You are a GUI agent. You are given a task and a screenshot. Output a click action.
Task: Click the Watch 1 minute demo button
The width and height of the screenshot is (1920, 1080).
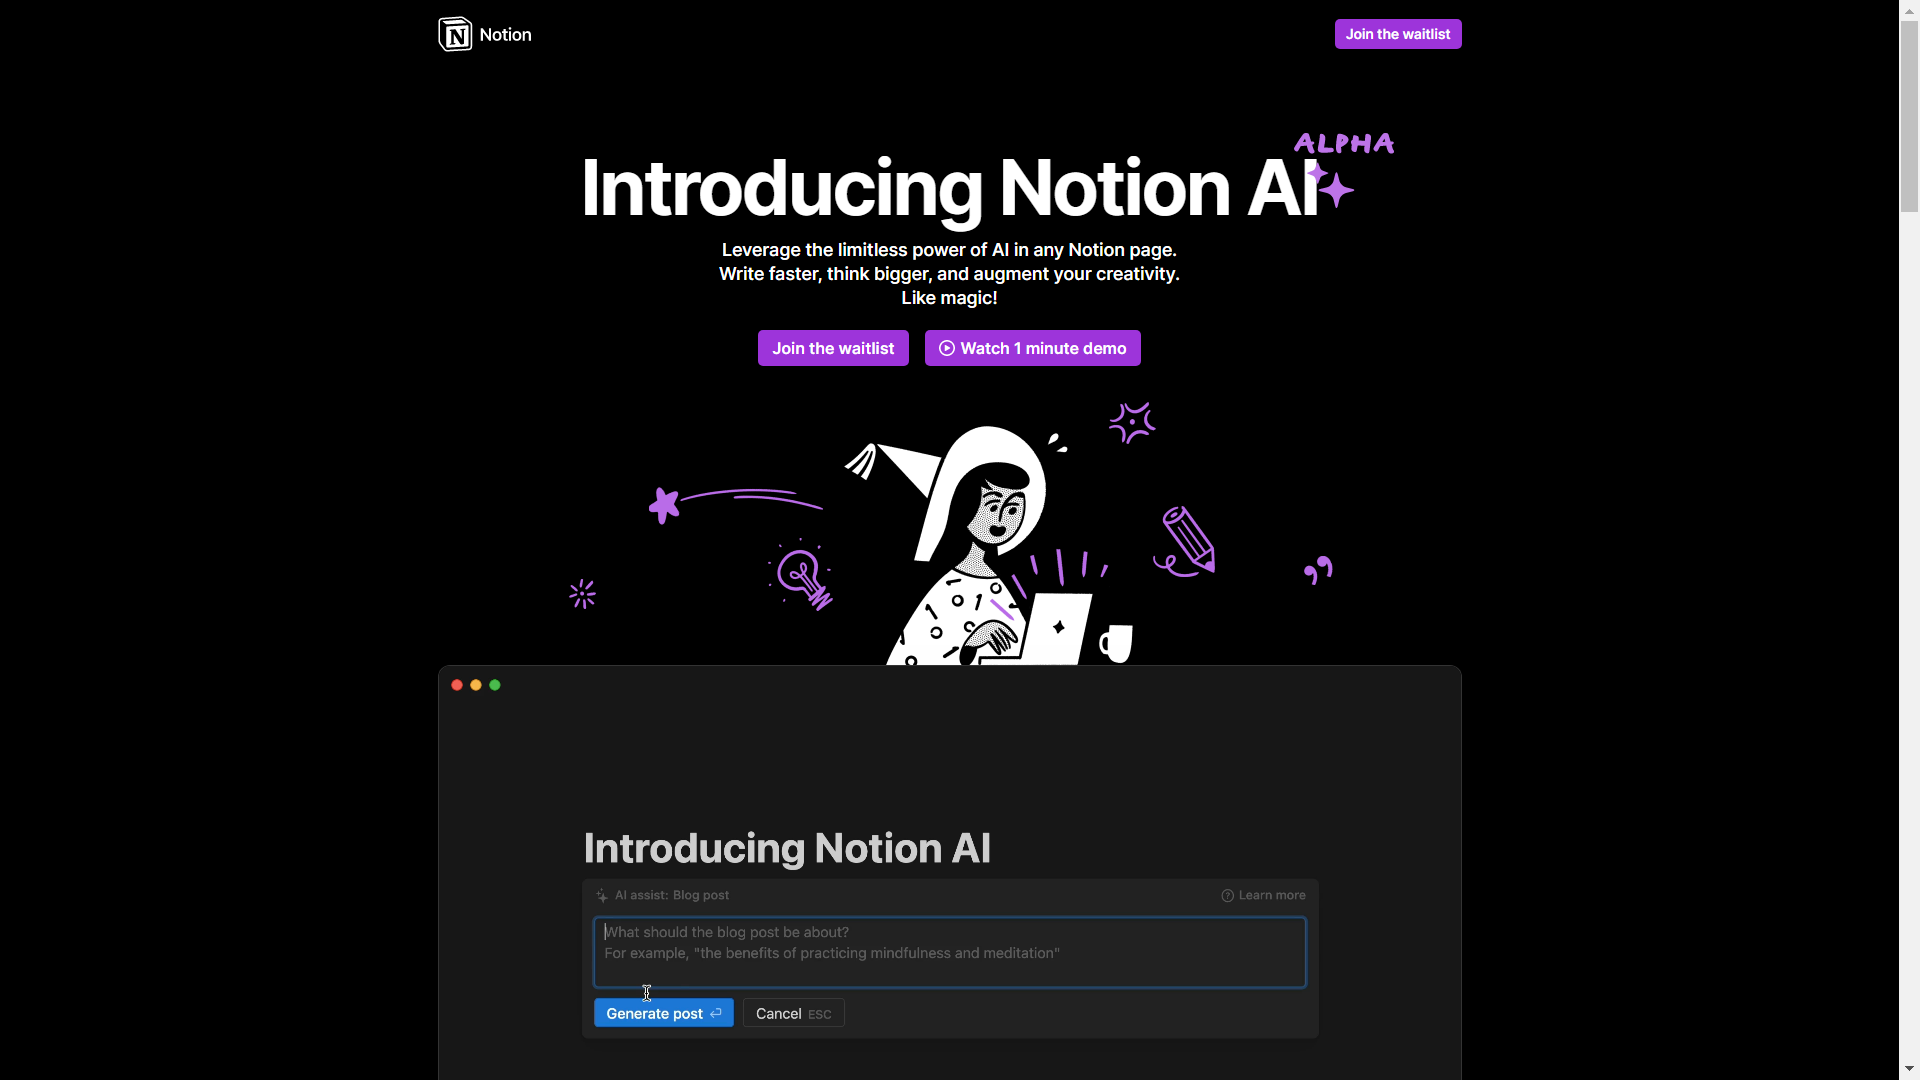(1033, 347)
